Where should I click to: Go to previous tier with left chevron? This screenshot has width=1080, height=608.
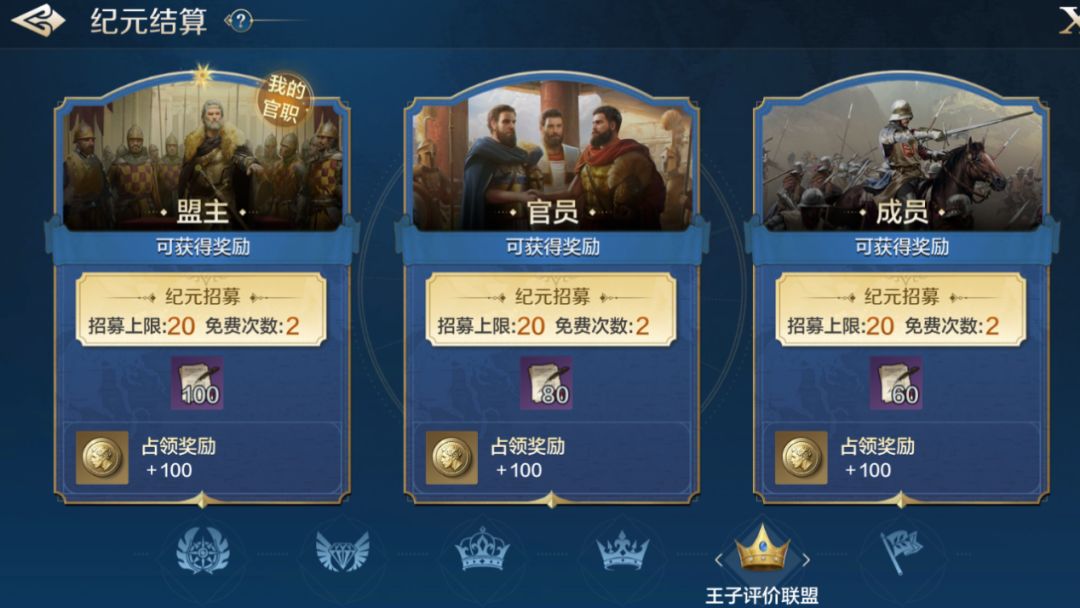719,559
